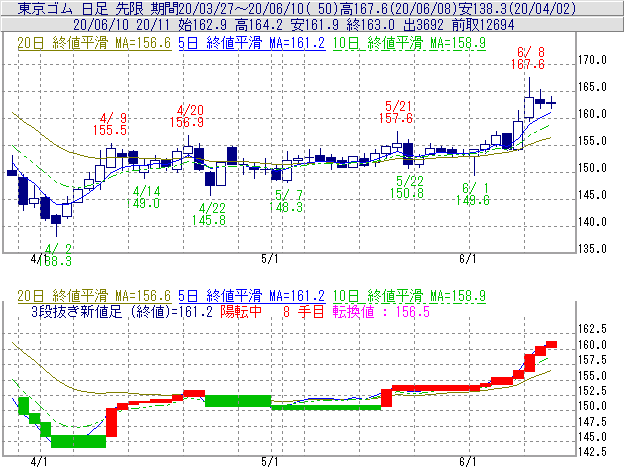Click the upper chart's 10日 終値平滑 MA=158.9 legend
Viewport: 624px width, 474px height.
pos(409,43)
